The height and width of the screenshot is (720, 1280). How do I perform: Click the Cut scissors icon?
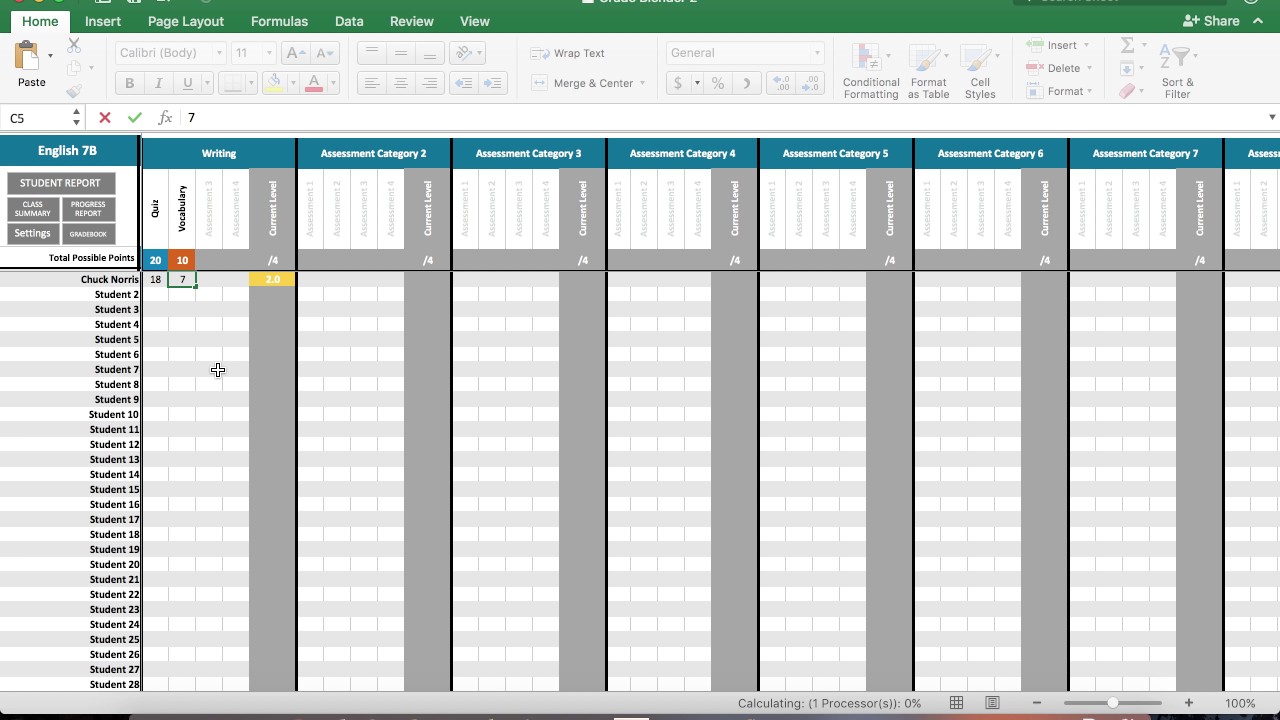74,45
